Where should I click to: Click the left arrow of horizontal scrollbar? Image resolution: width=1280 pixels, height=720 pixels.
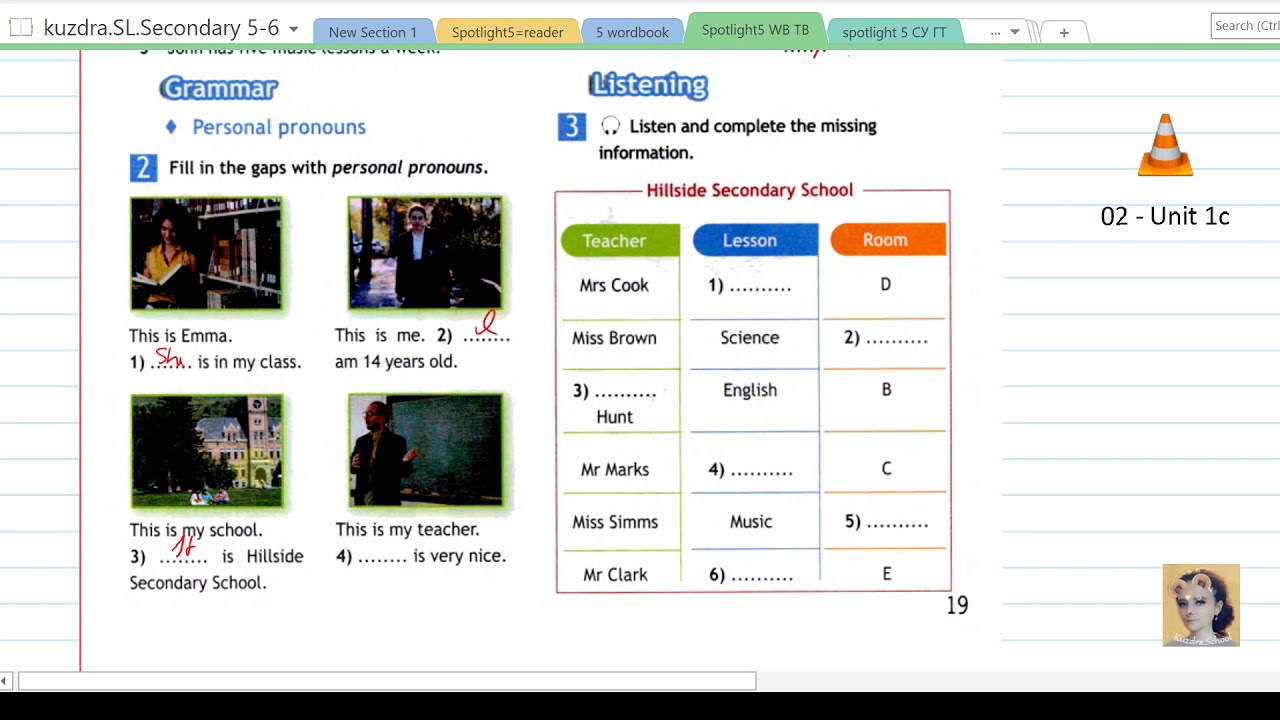(5, 682)
